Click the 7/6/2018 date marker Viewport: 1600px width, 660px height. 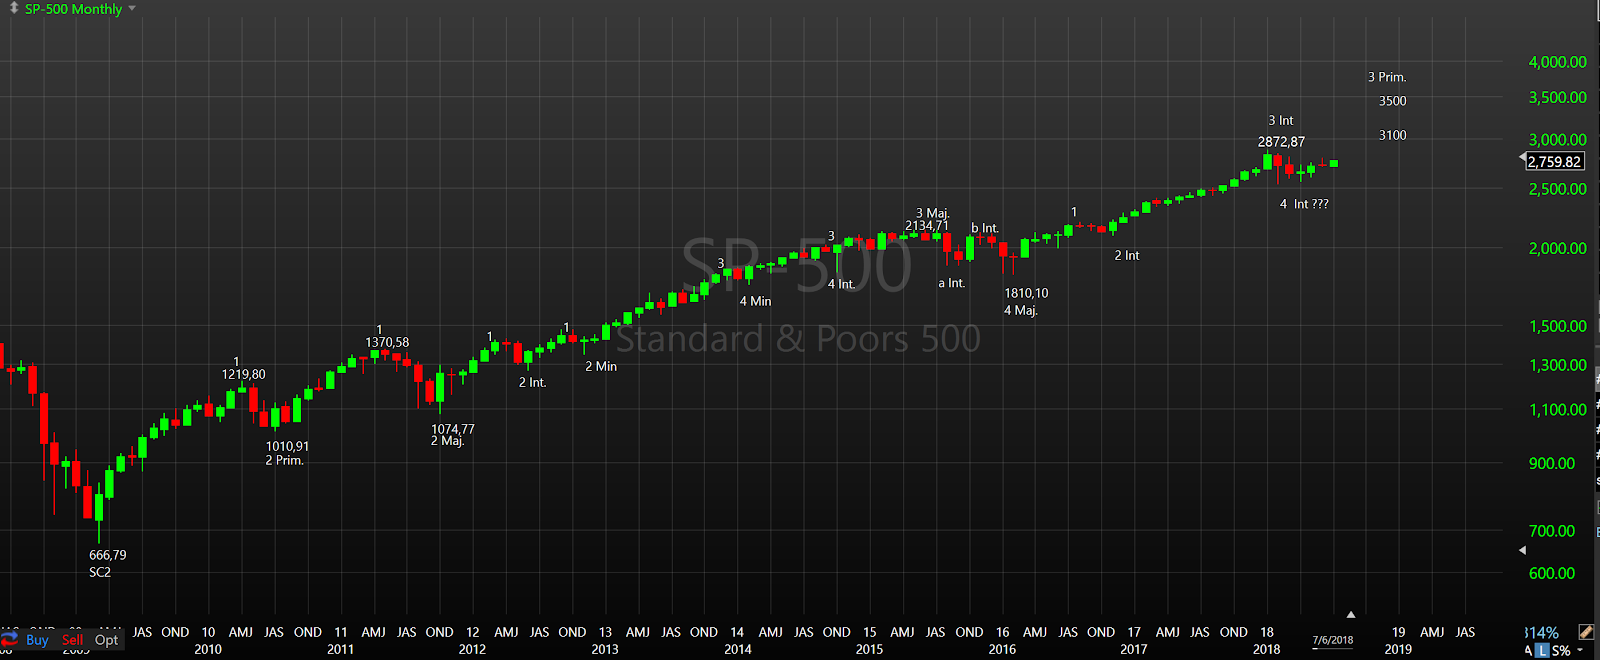(x=1333, y=640)
